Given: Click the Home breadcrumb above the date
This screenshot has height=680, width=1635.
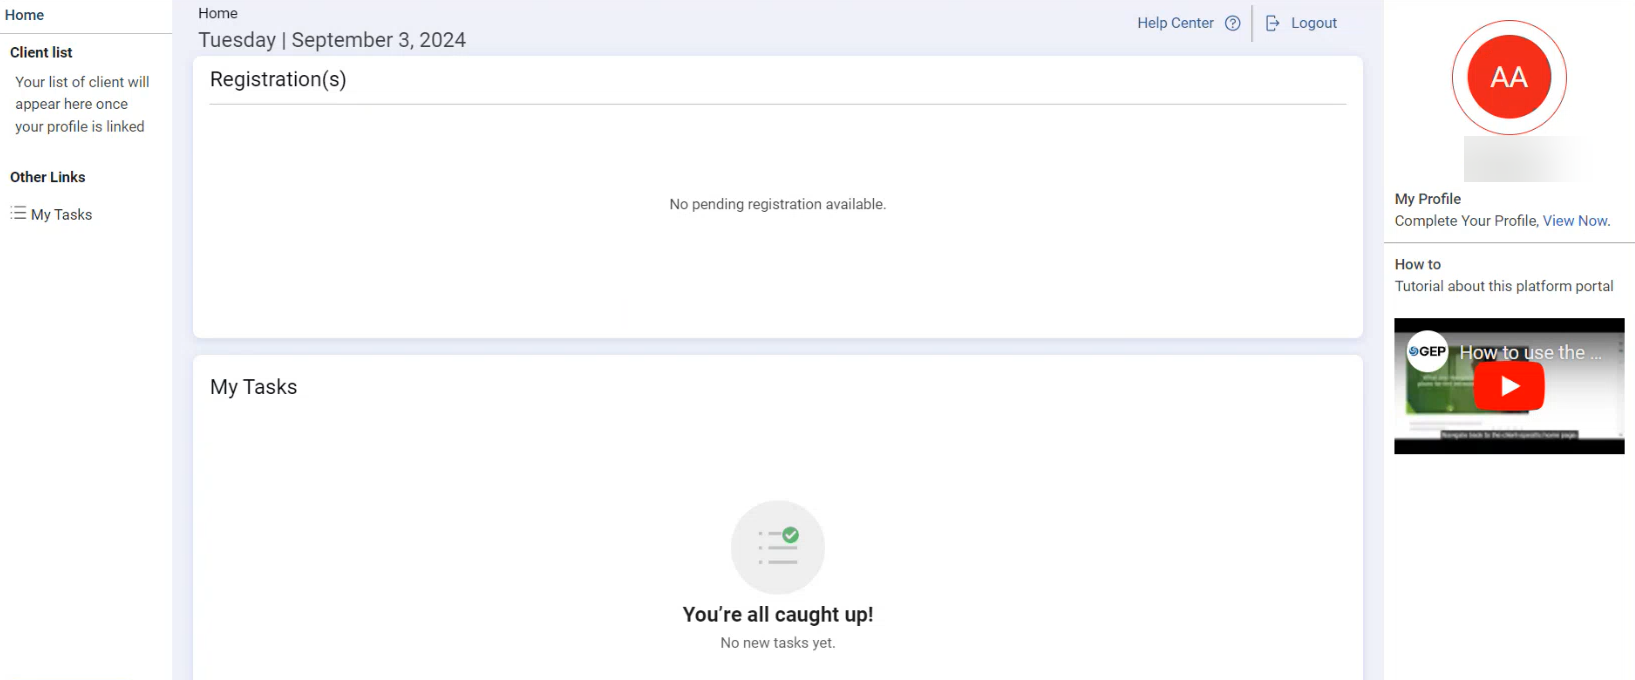Looking at the screenshot, I should 218,13.
